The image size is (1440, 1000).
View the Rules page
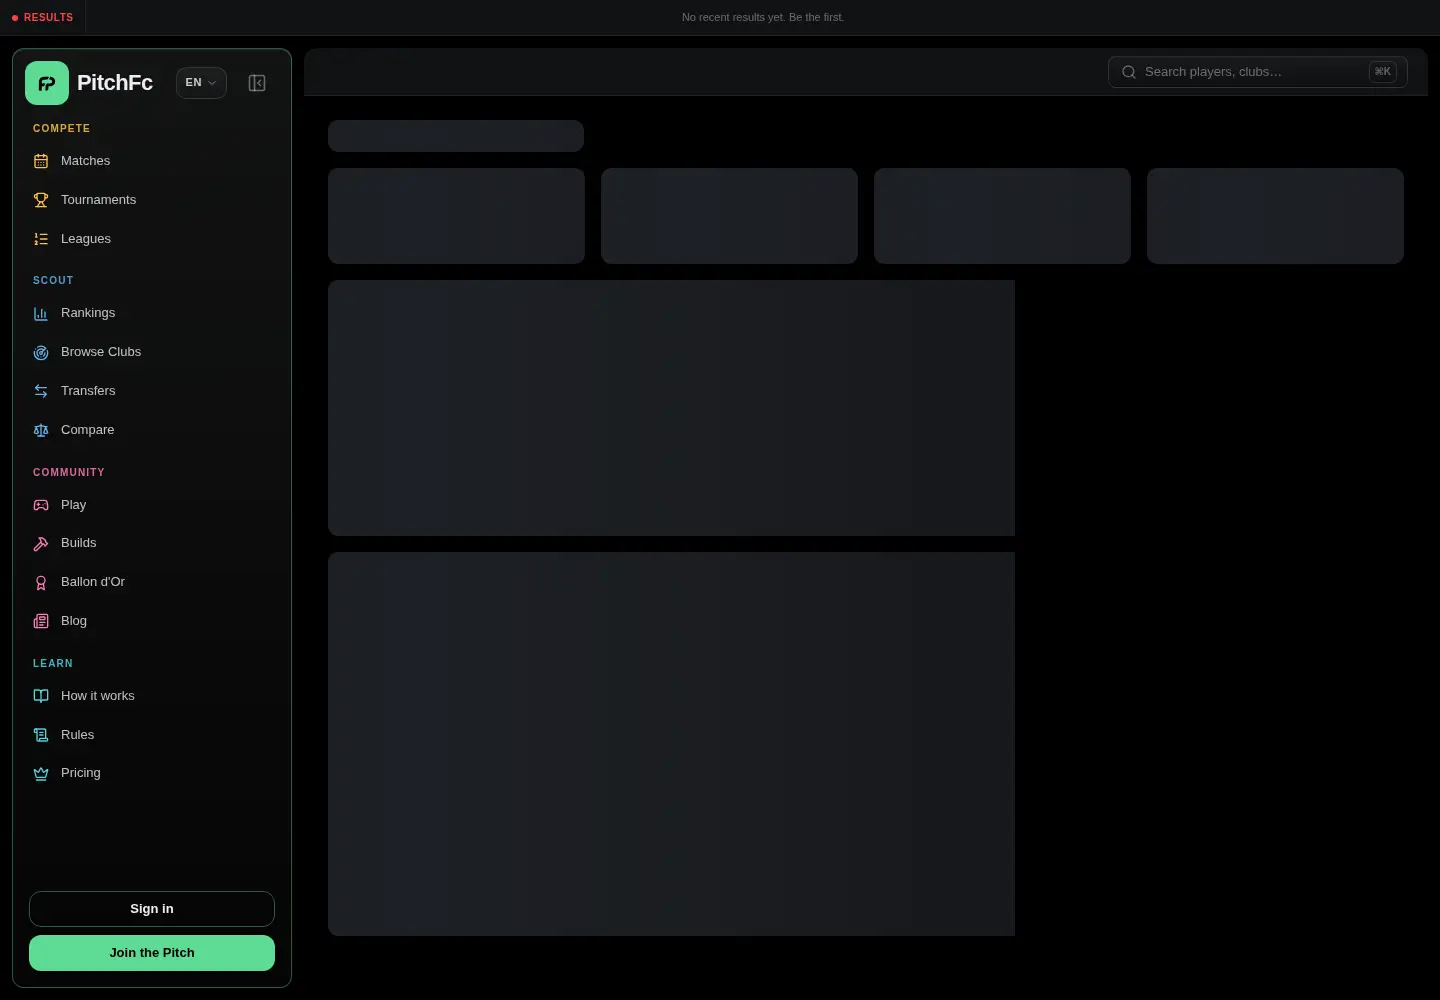pyautogui.click(x=152, y=735)
